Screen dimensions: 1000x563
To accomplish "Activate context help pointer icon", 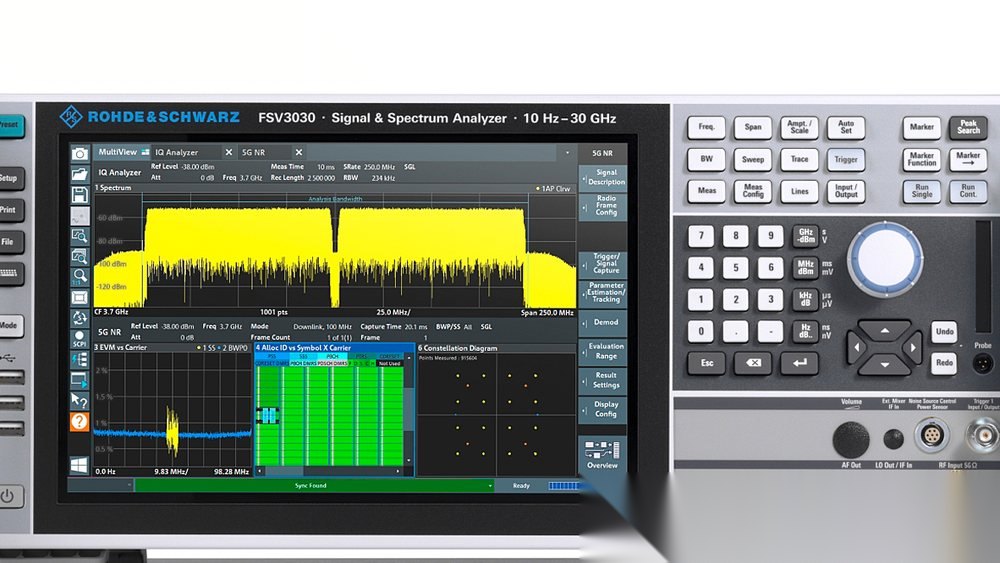I will 80,400.
